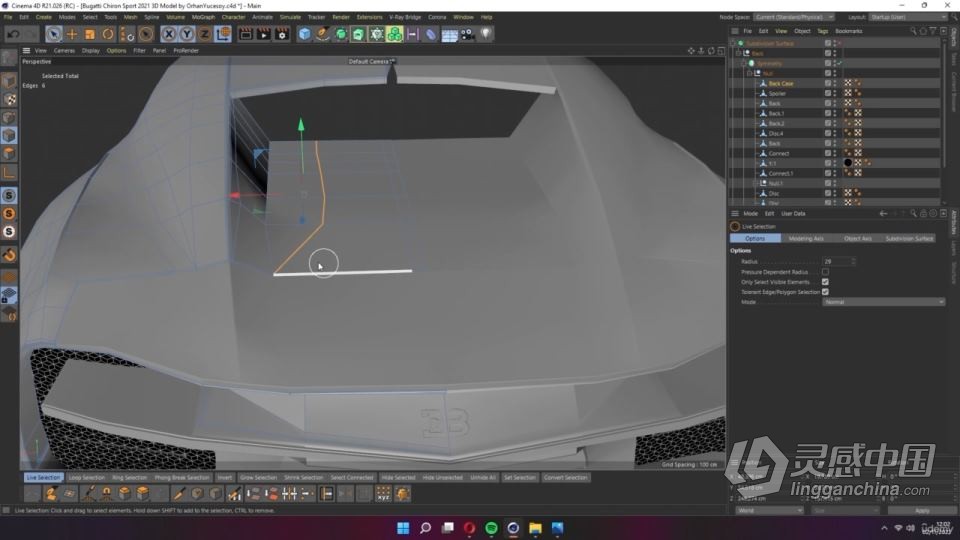Expand the Null.1 tree node
The height and width of the screenshot is (540, 960).
pos(756,183)
